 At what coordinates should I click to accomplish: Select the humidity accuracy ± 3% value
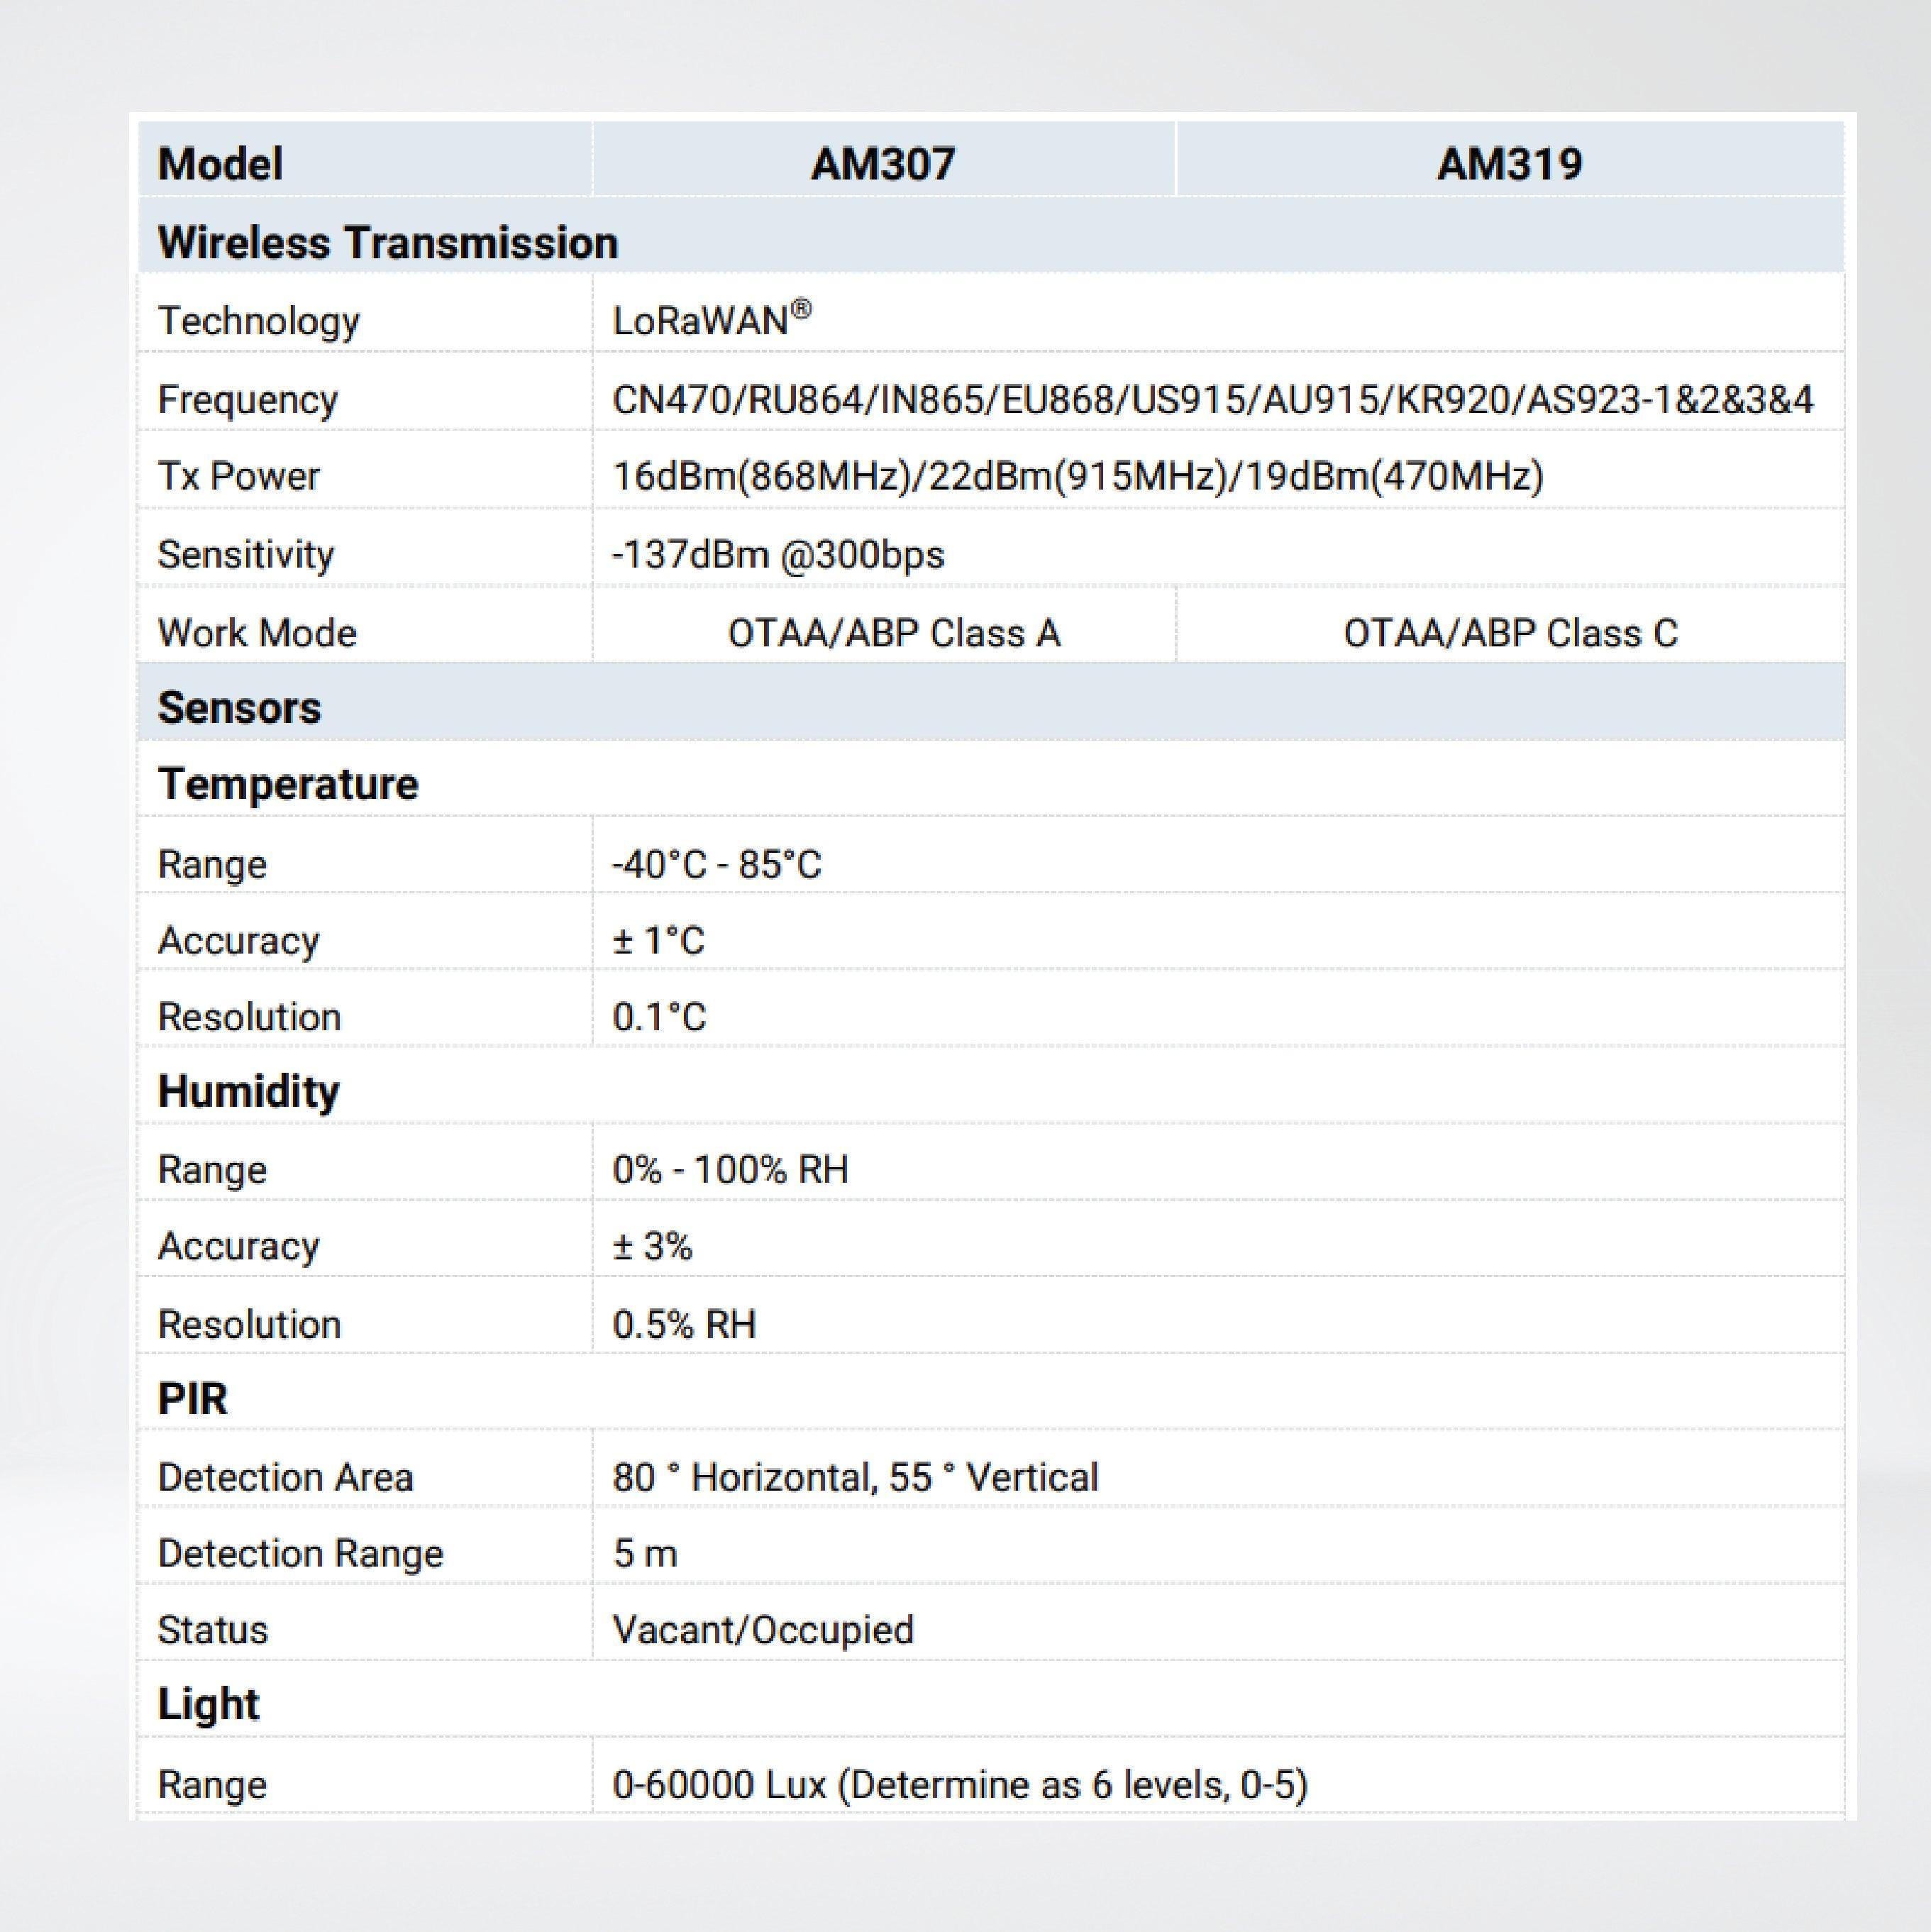tap(651, 1245)
